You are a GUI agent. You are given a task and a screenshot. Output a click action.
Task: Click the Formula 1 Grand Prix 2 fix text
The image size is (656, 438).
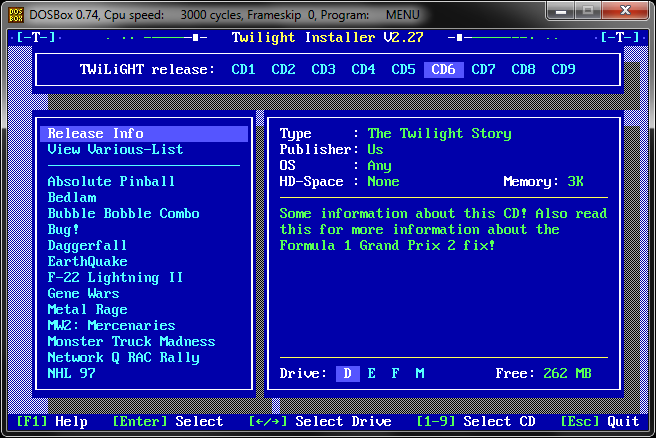pyautogui.click(x=387, y=245)
